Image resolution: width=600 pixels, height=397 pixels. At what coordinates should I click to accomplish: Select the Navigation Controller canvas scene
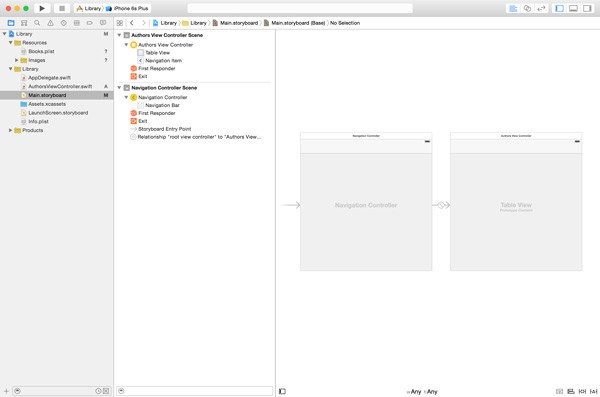pos(366,202)
